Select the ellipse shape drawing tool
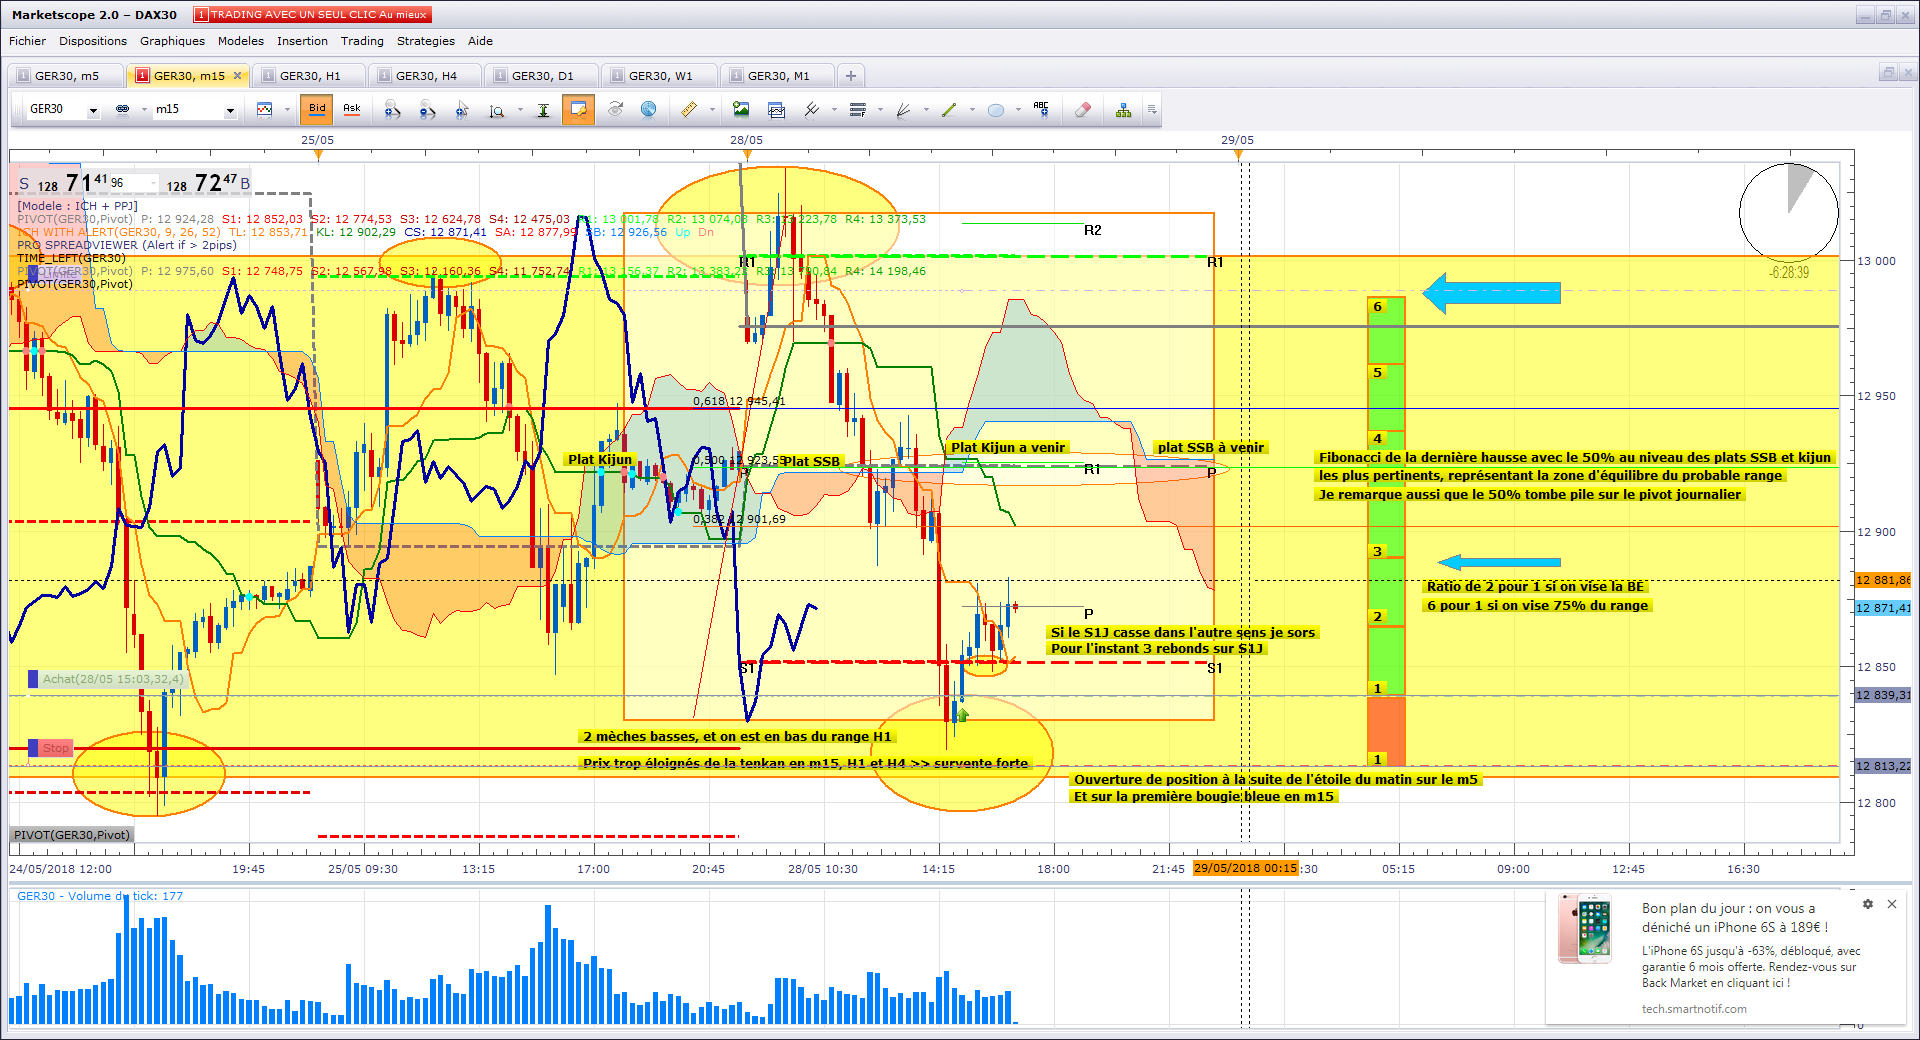This screenshot has height=1040, width=1920. point(995,110)
